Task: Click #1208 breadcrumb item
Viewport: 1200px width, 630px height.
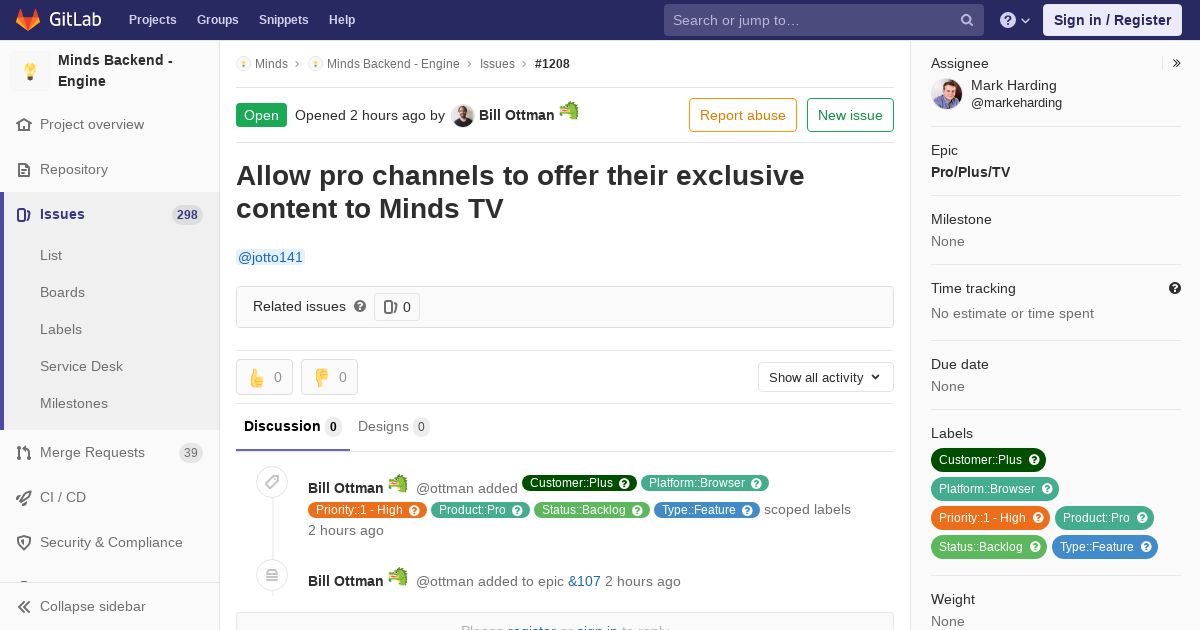Action: pos(552,63)
